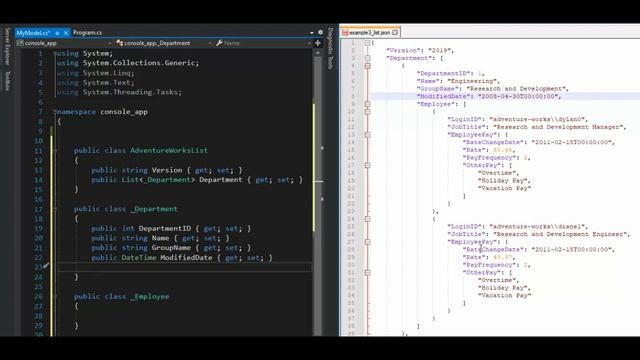The width and height of the screenshot is (640, 360).
Task: Click line number 23 in the MyModel.cs margin
Action: pyautogui.click(x=38, y=267)
